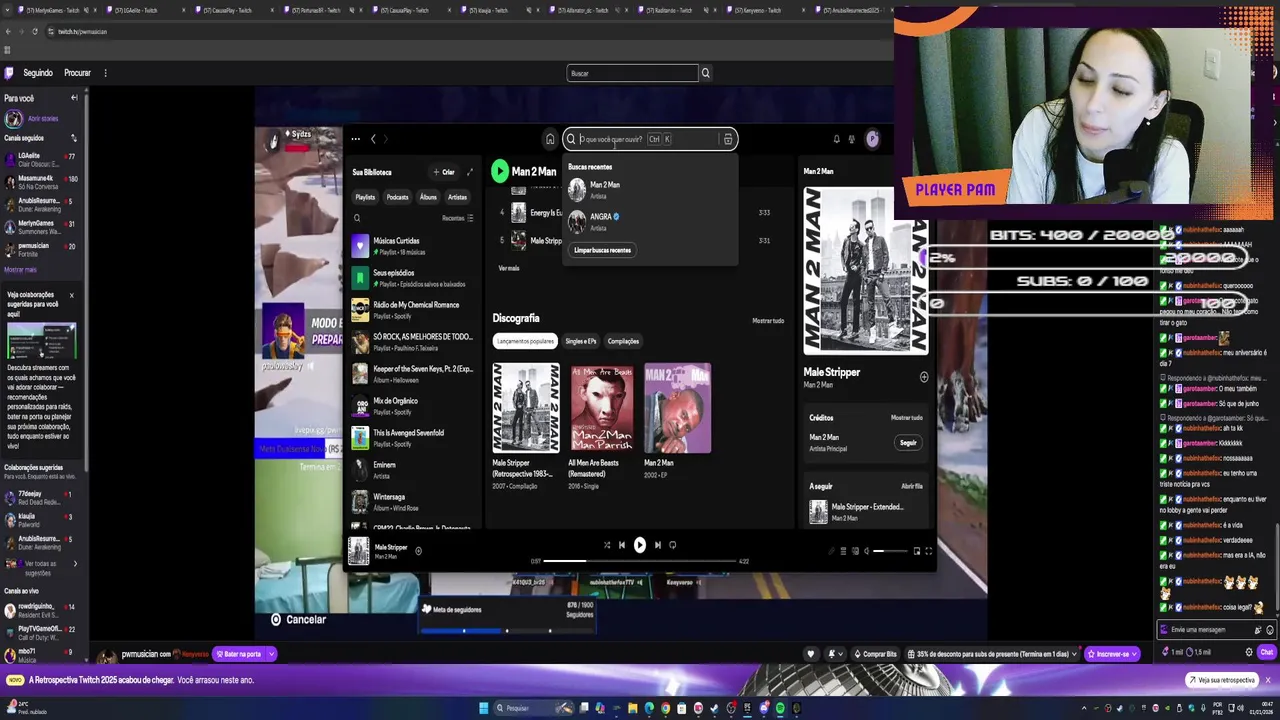The image size is (1280, 720).
Task: Open the Spotify queue icon
Action: (843, 551)
